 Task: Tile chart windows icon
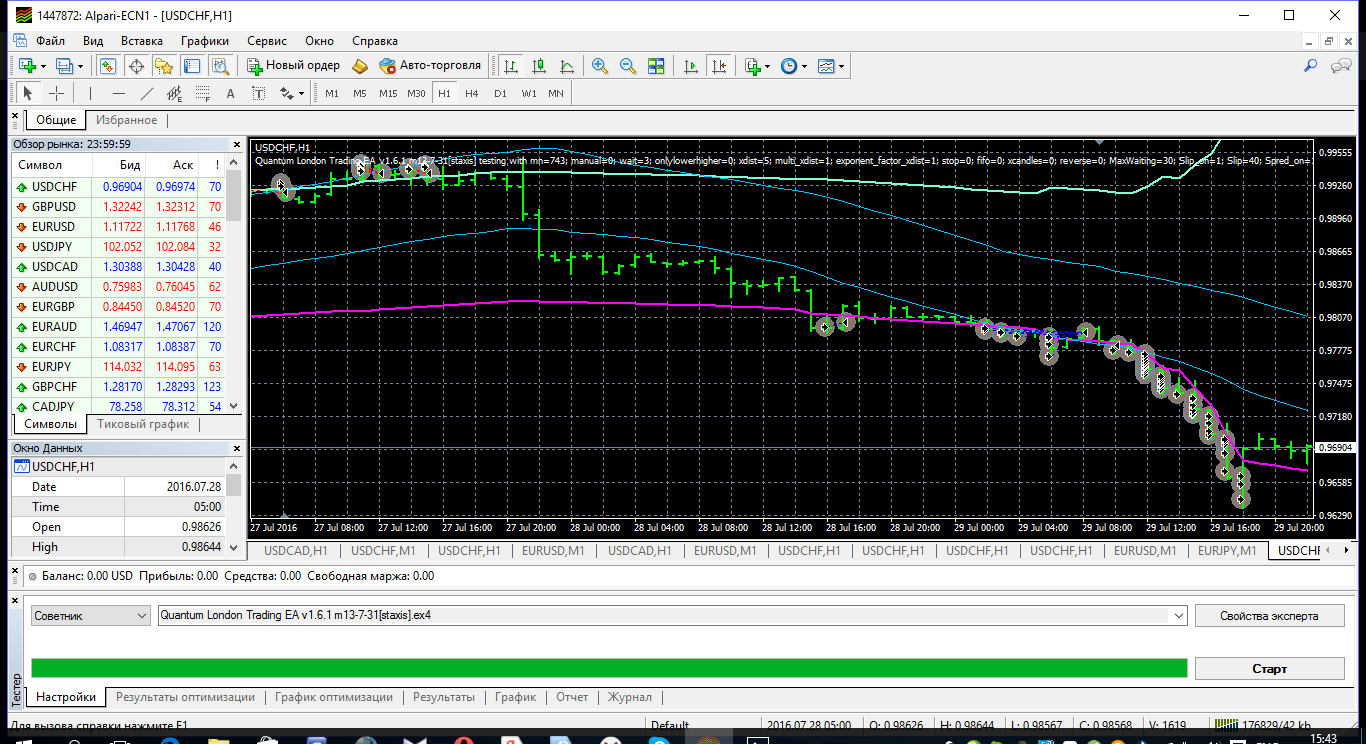click(x=656, y=66)
